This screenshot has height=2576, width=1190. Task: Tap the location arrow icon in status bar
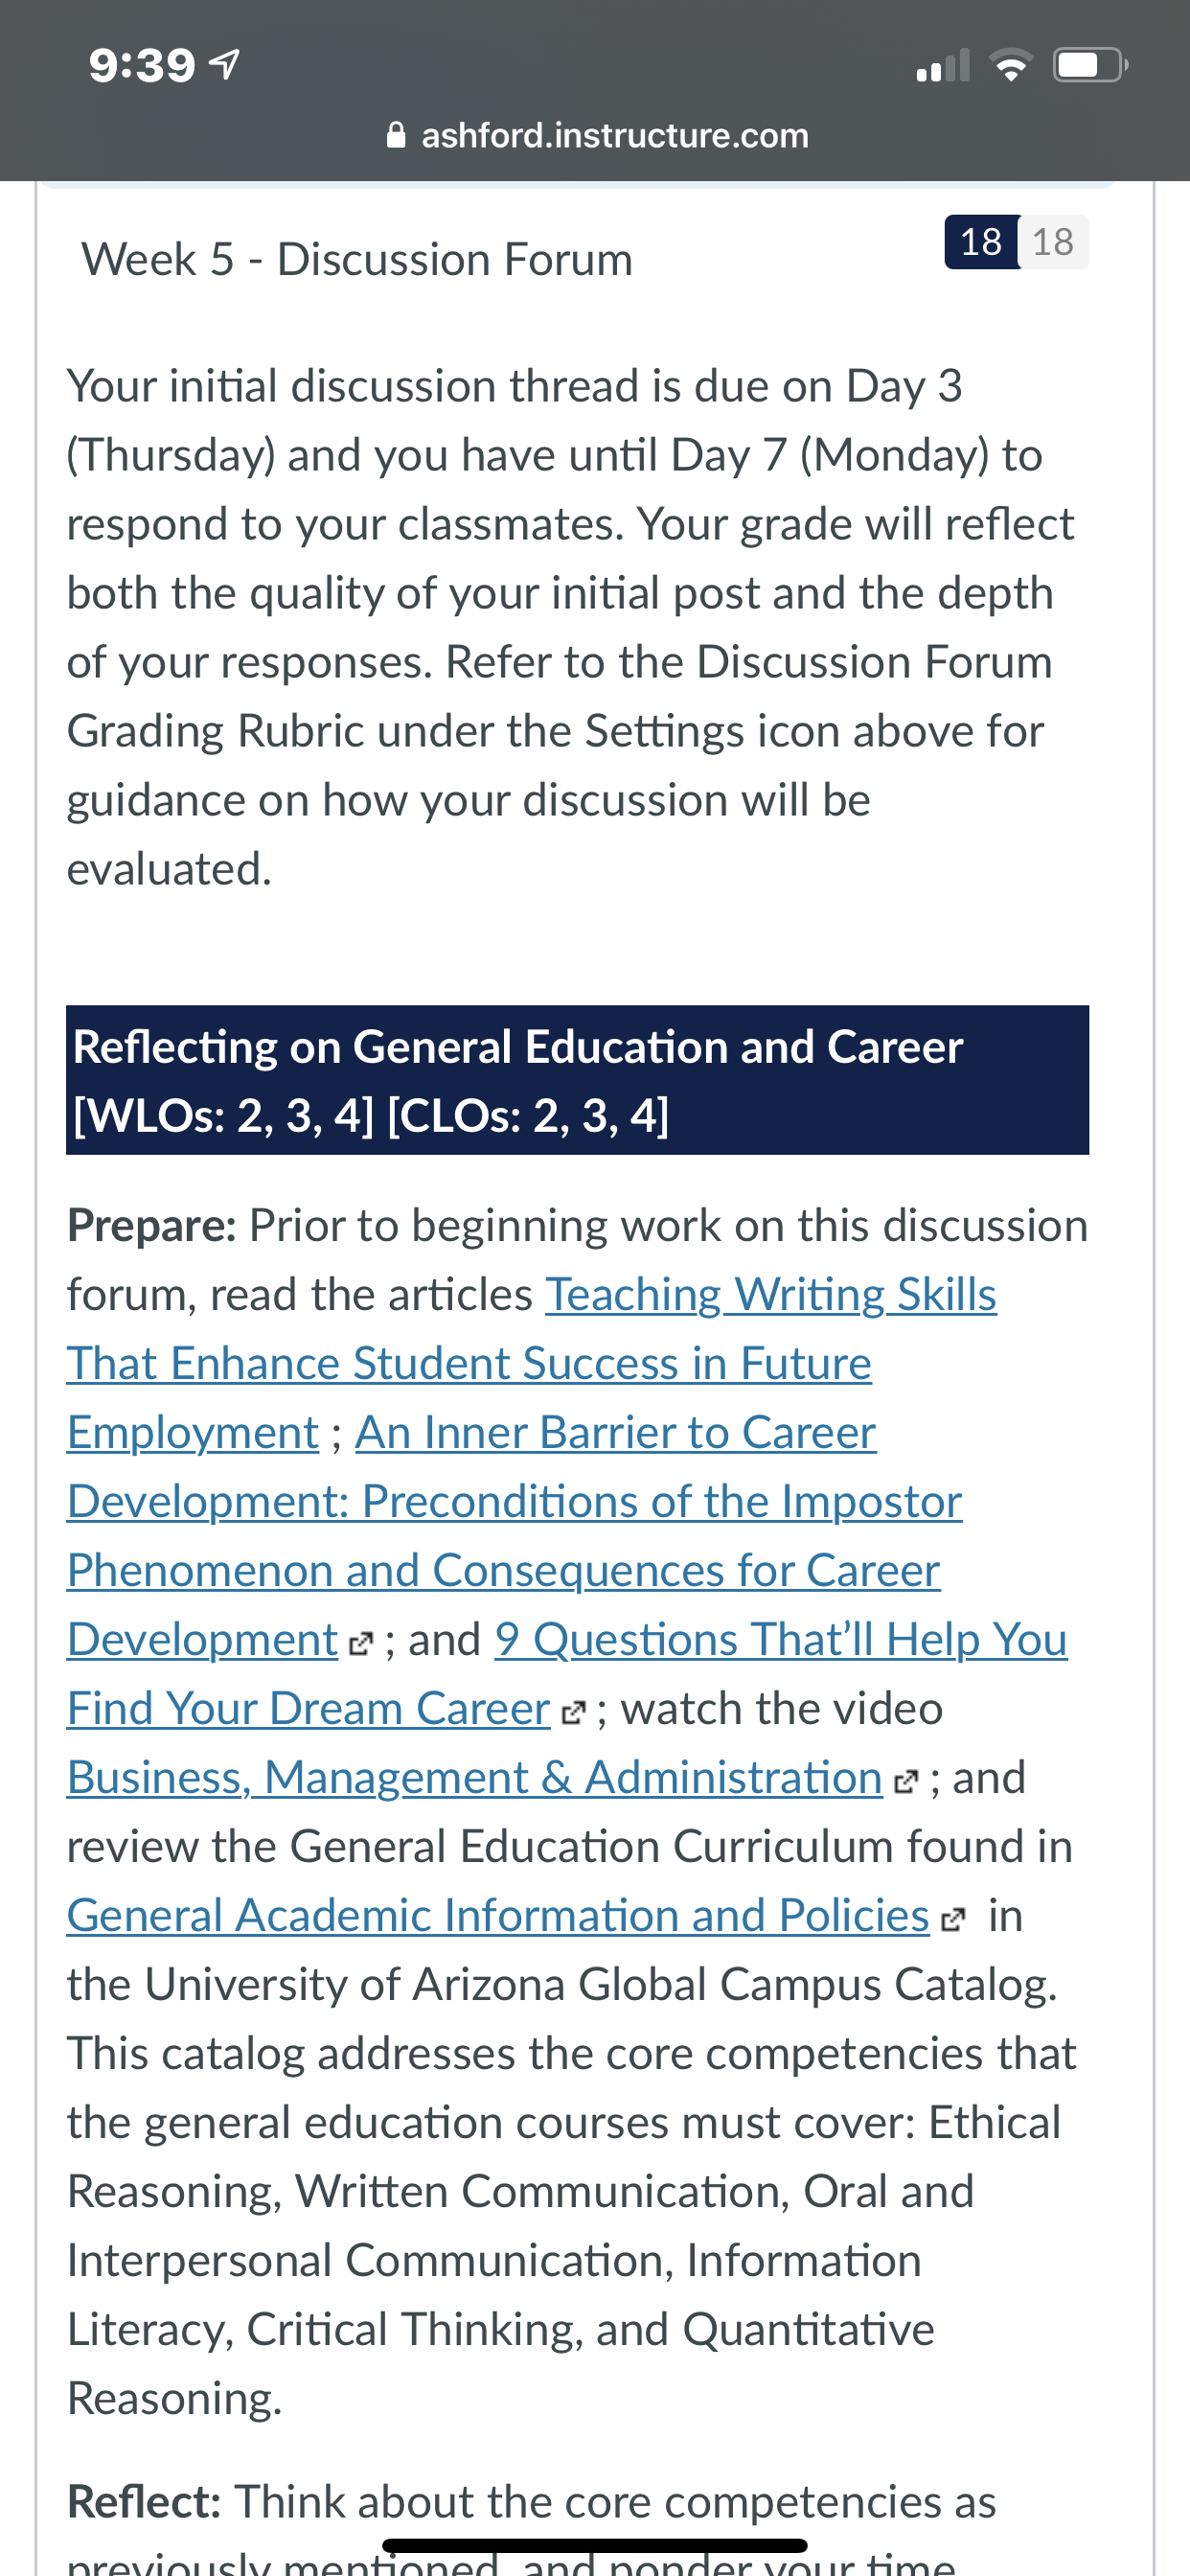[224, 65]
